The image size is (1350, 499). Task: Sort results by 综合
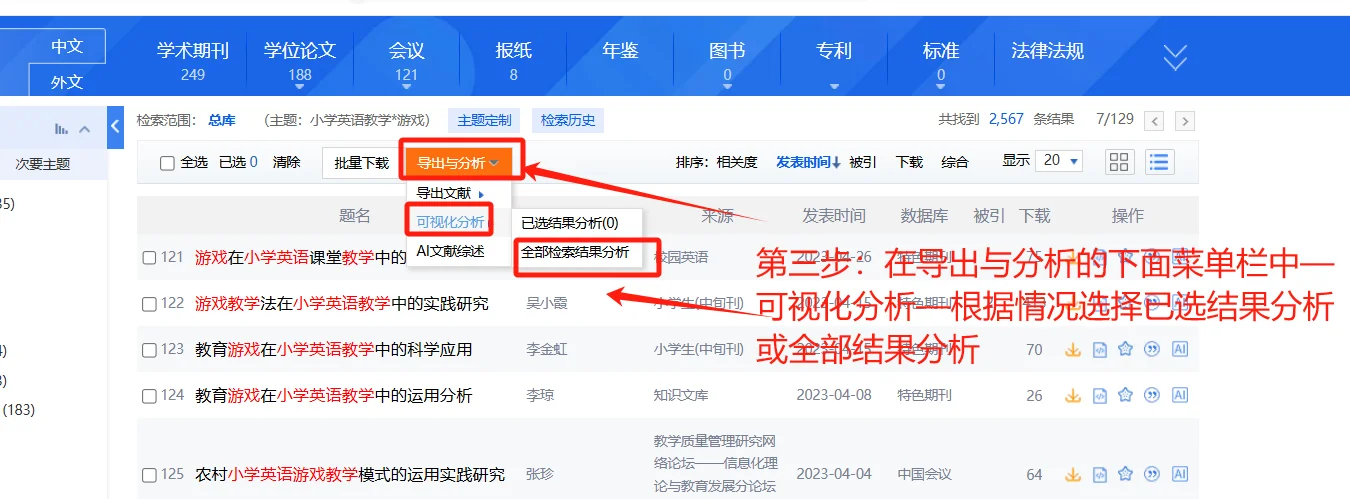[x=955, y=162]
